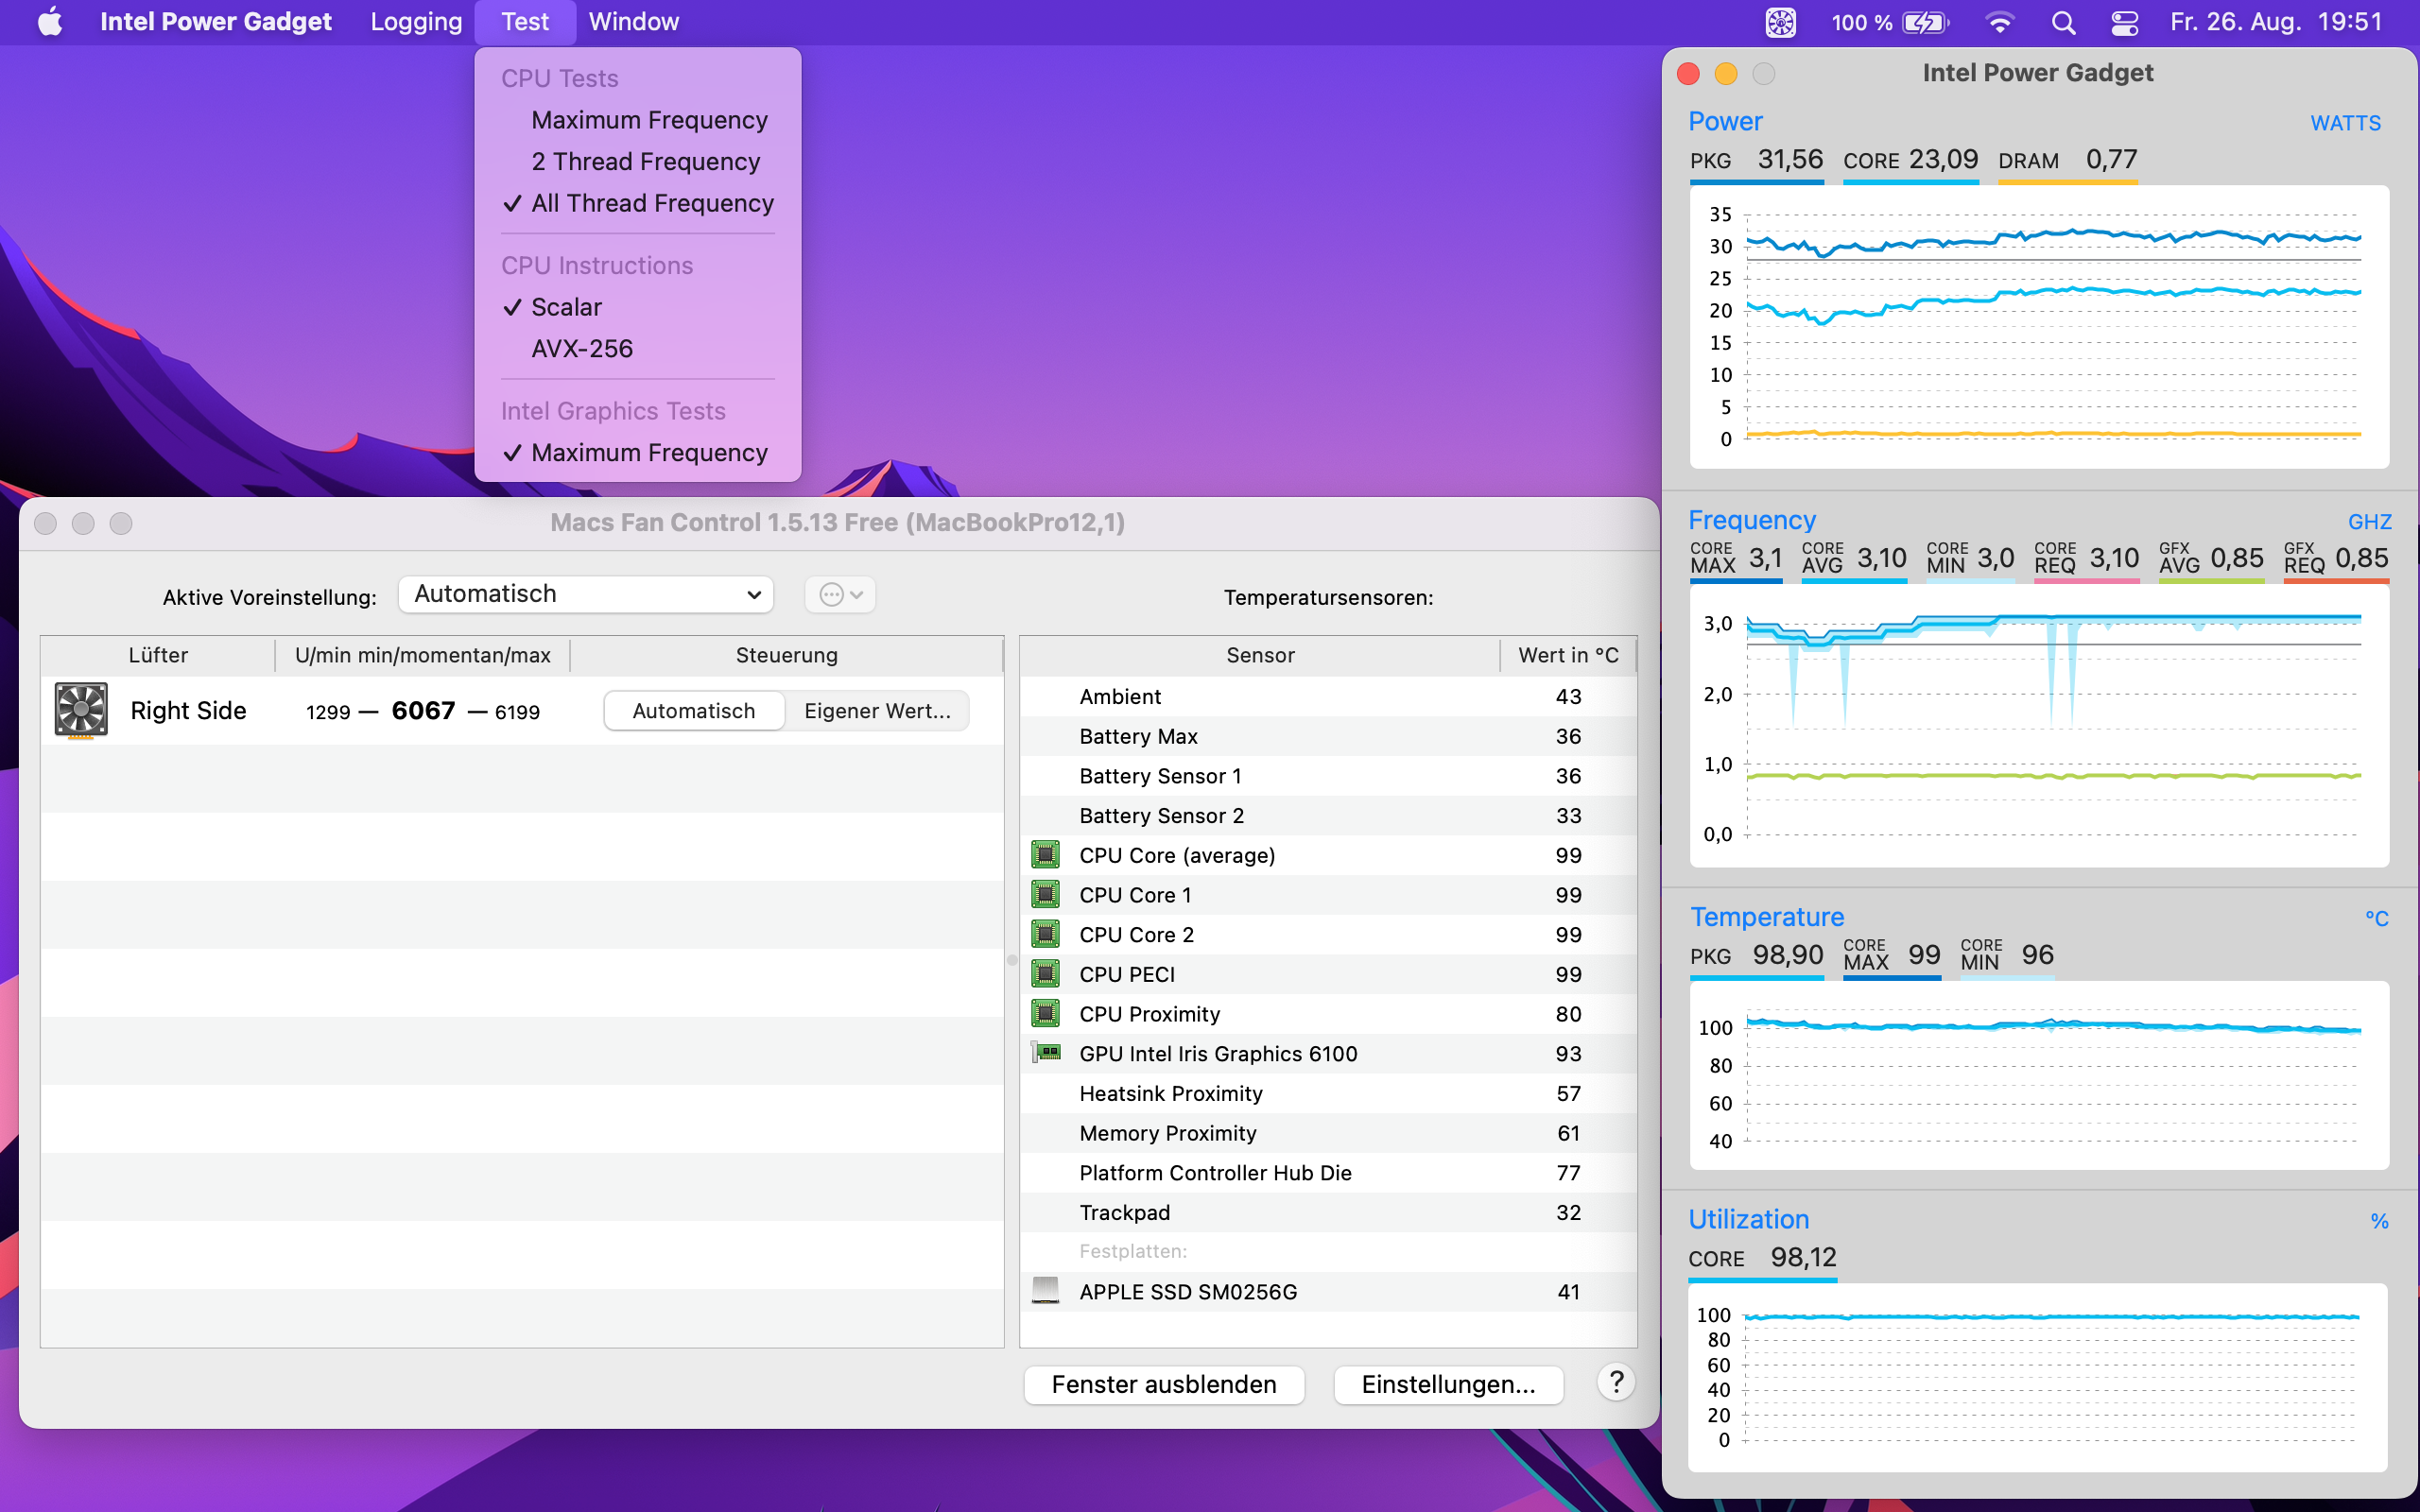The width and height of the screenshot is (2420, 1512).
Task: Open the battery status icon
Action: point(1925,22)
